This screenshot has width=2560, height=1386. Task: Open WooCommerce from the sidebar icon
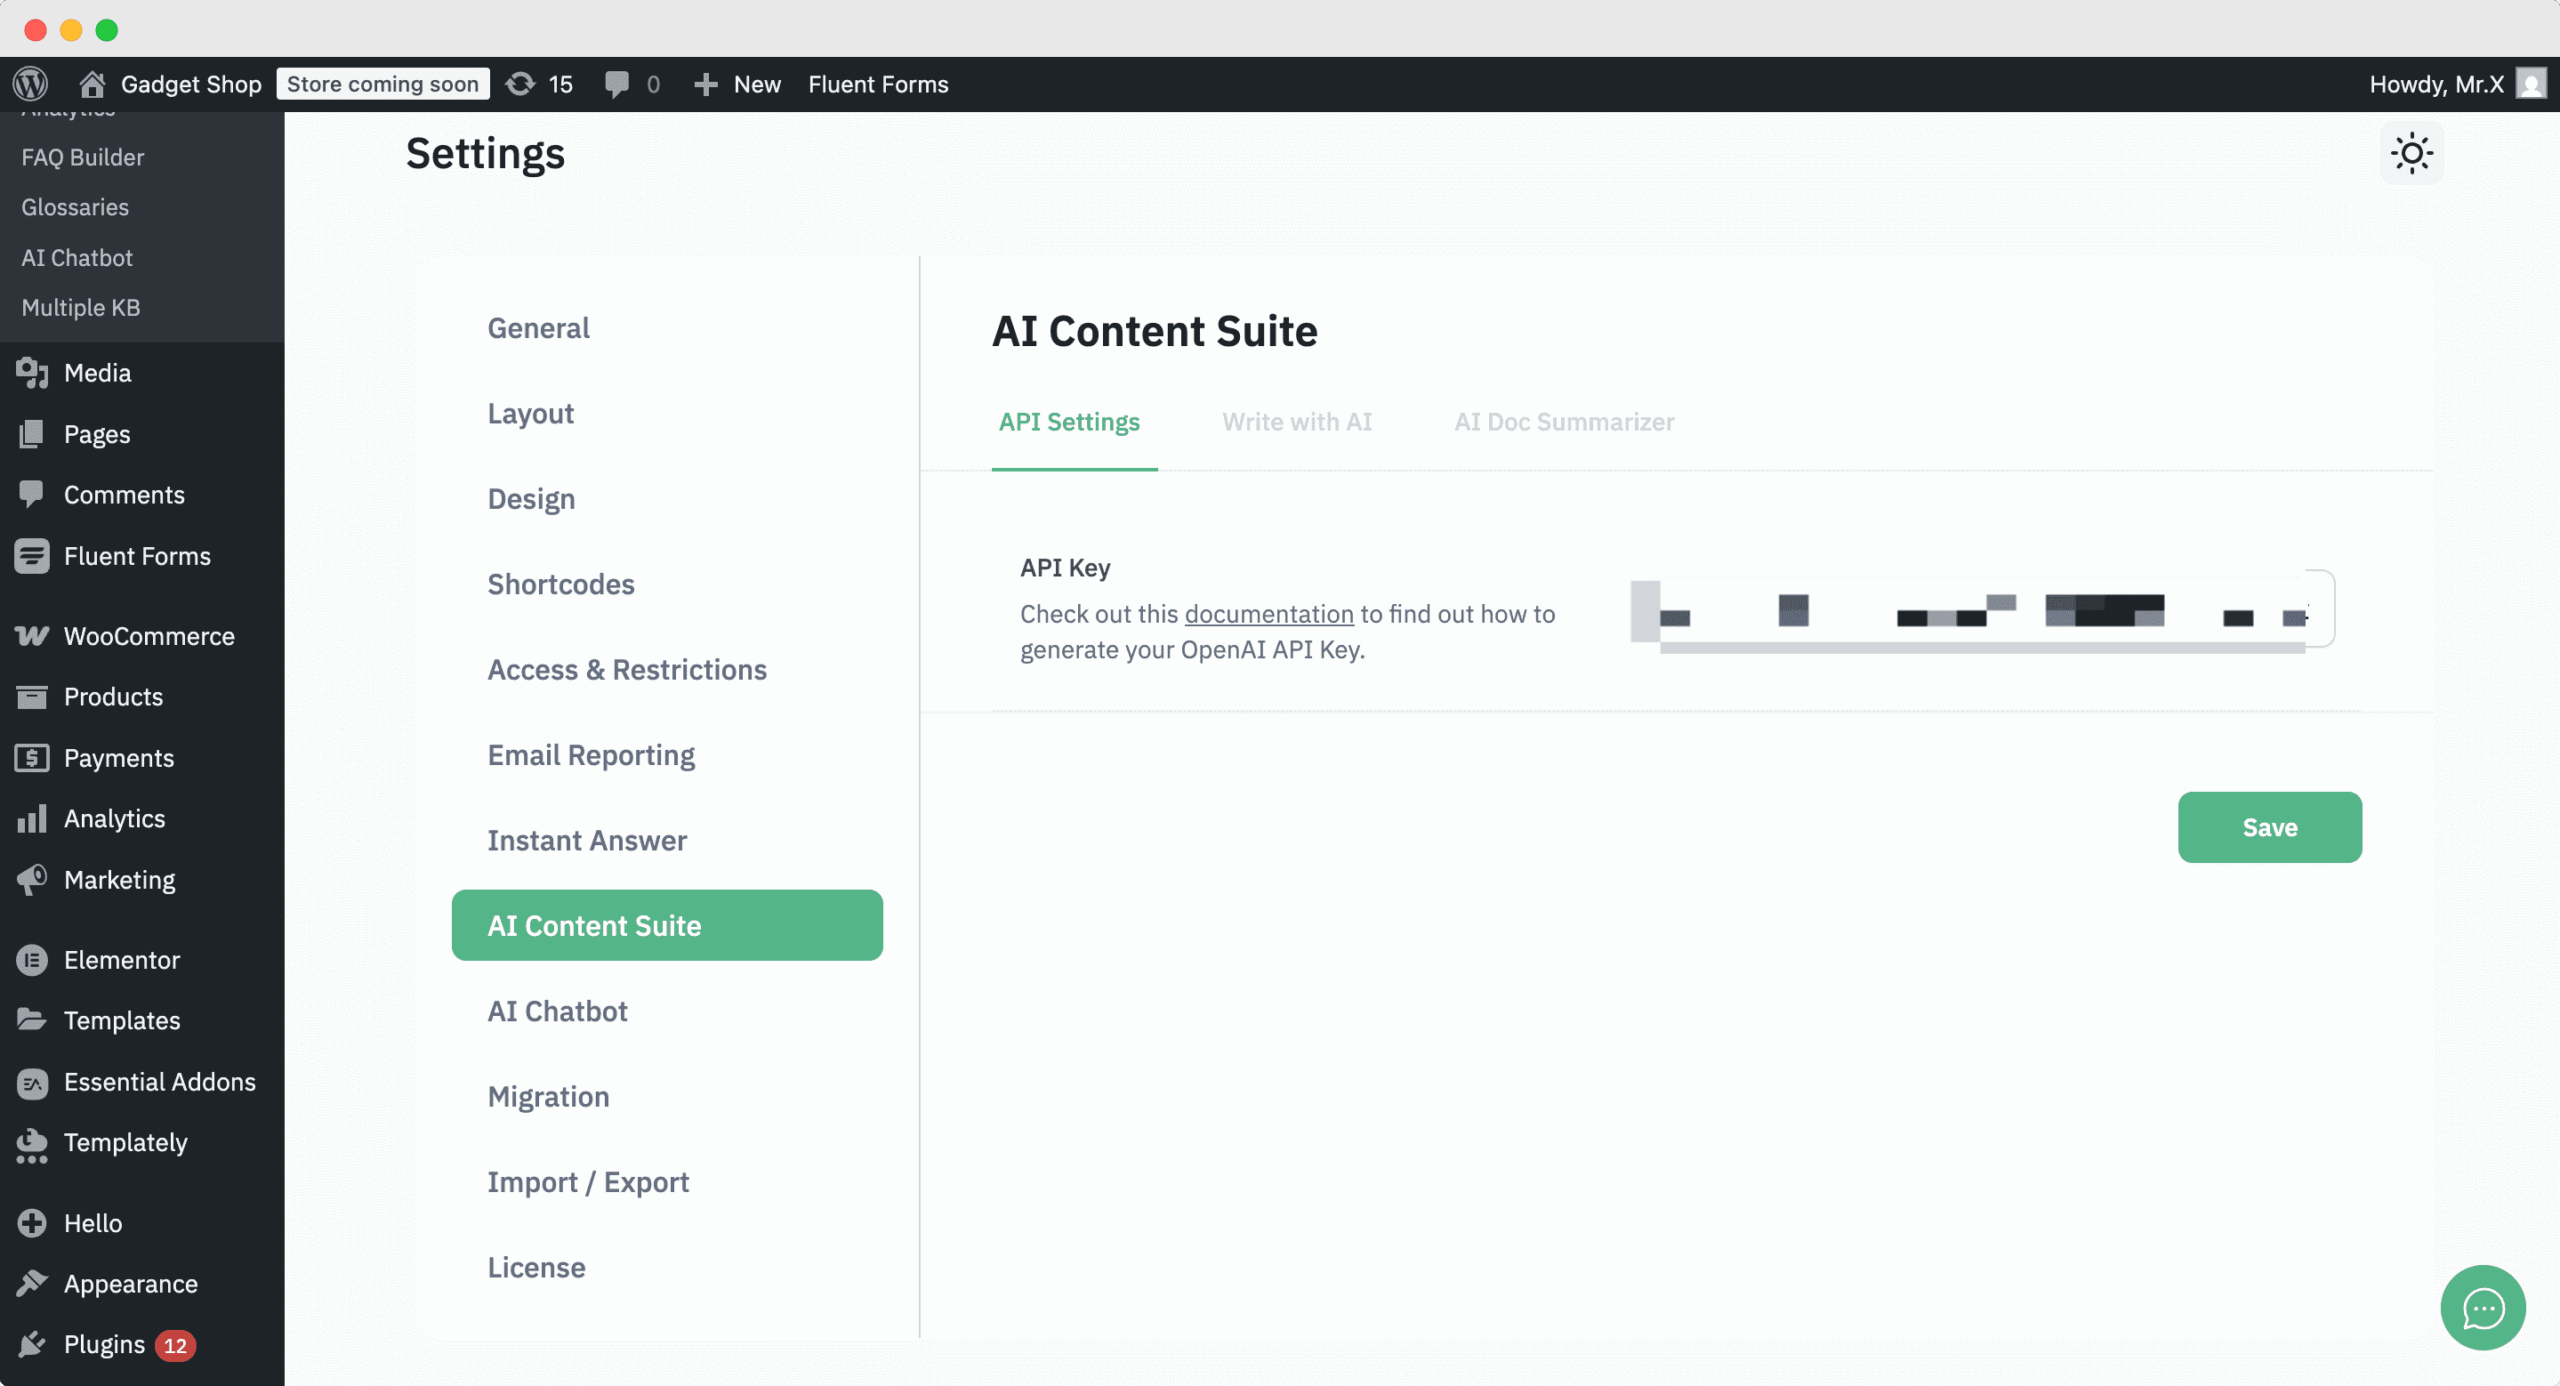click(x=31, y=635)
